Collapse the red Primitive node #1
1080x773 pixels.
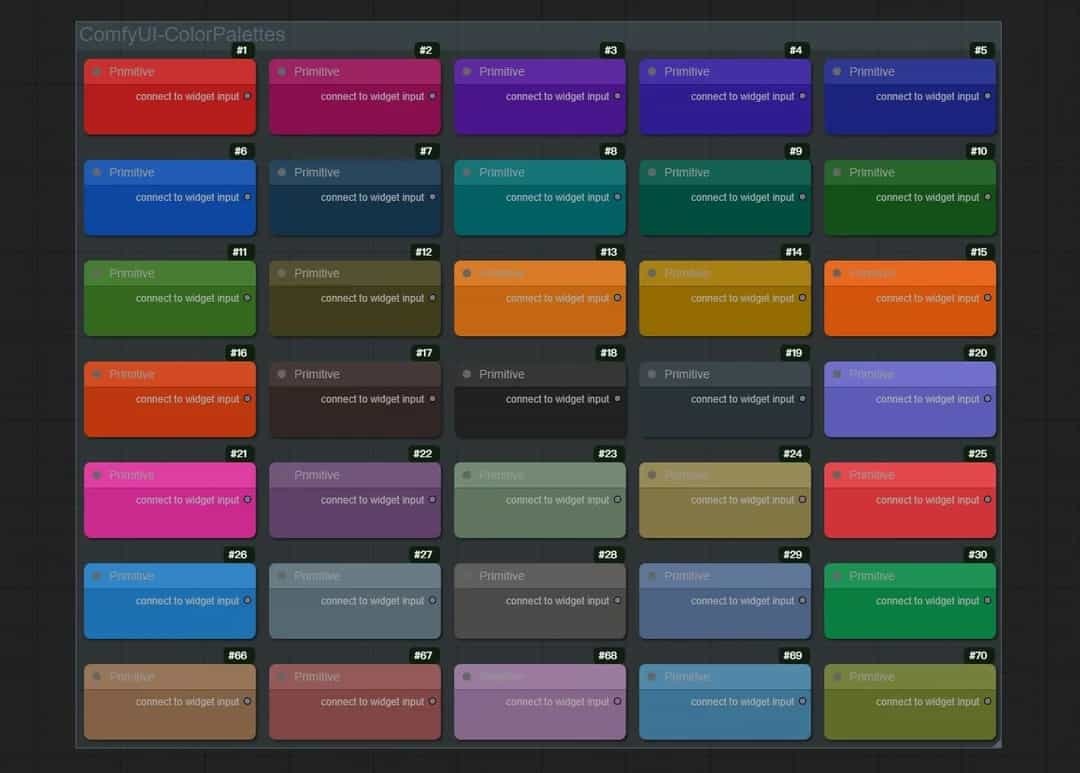click(97, 72)
